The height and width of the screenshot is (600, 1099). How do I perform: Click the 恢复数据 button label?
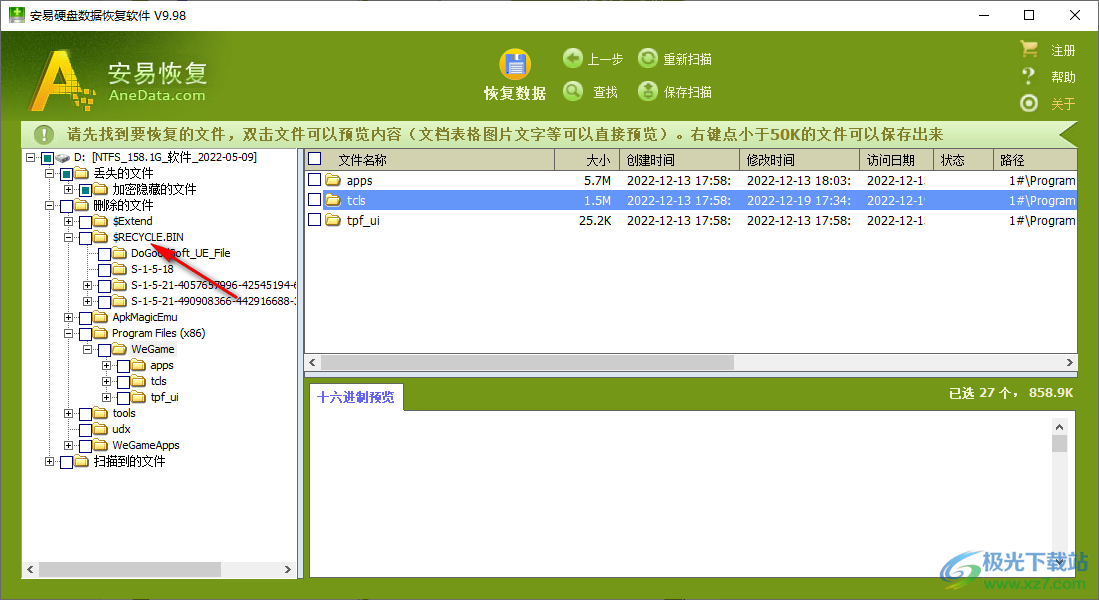(515, 93)
